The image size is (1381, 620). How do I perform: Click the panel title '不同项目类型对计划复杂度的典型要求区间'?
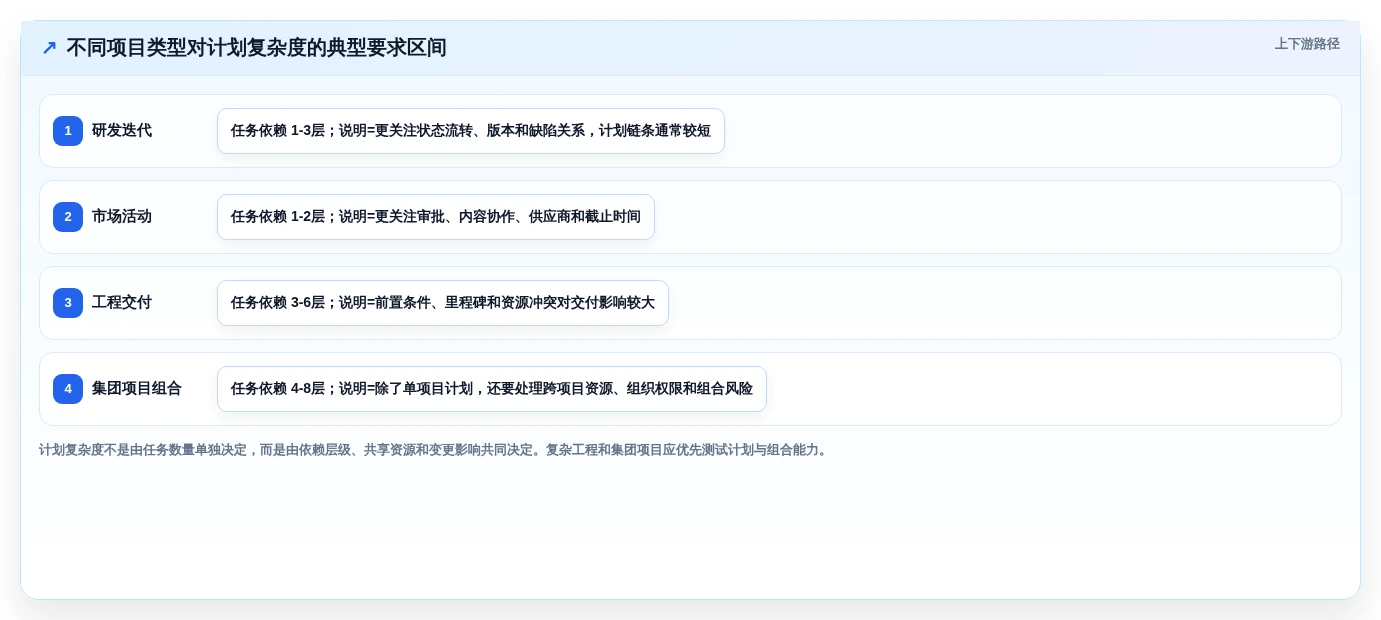point(256,48)
